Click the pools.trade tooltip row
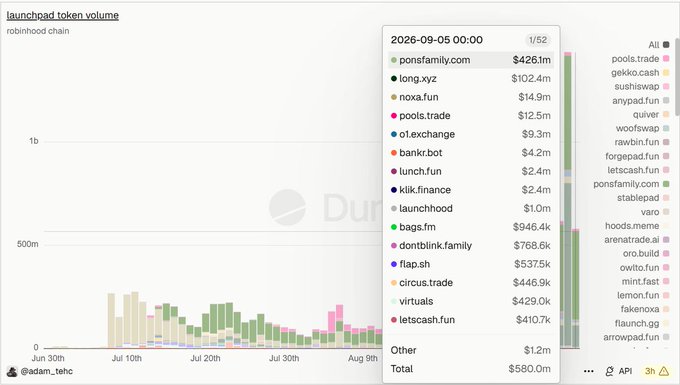The height and width of the screenshot is (385, 680). click(x=471, y=116)
